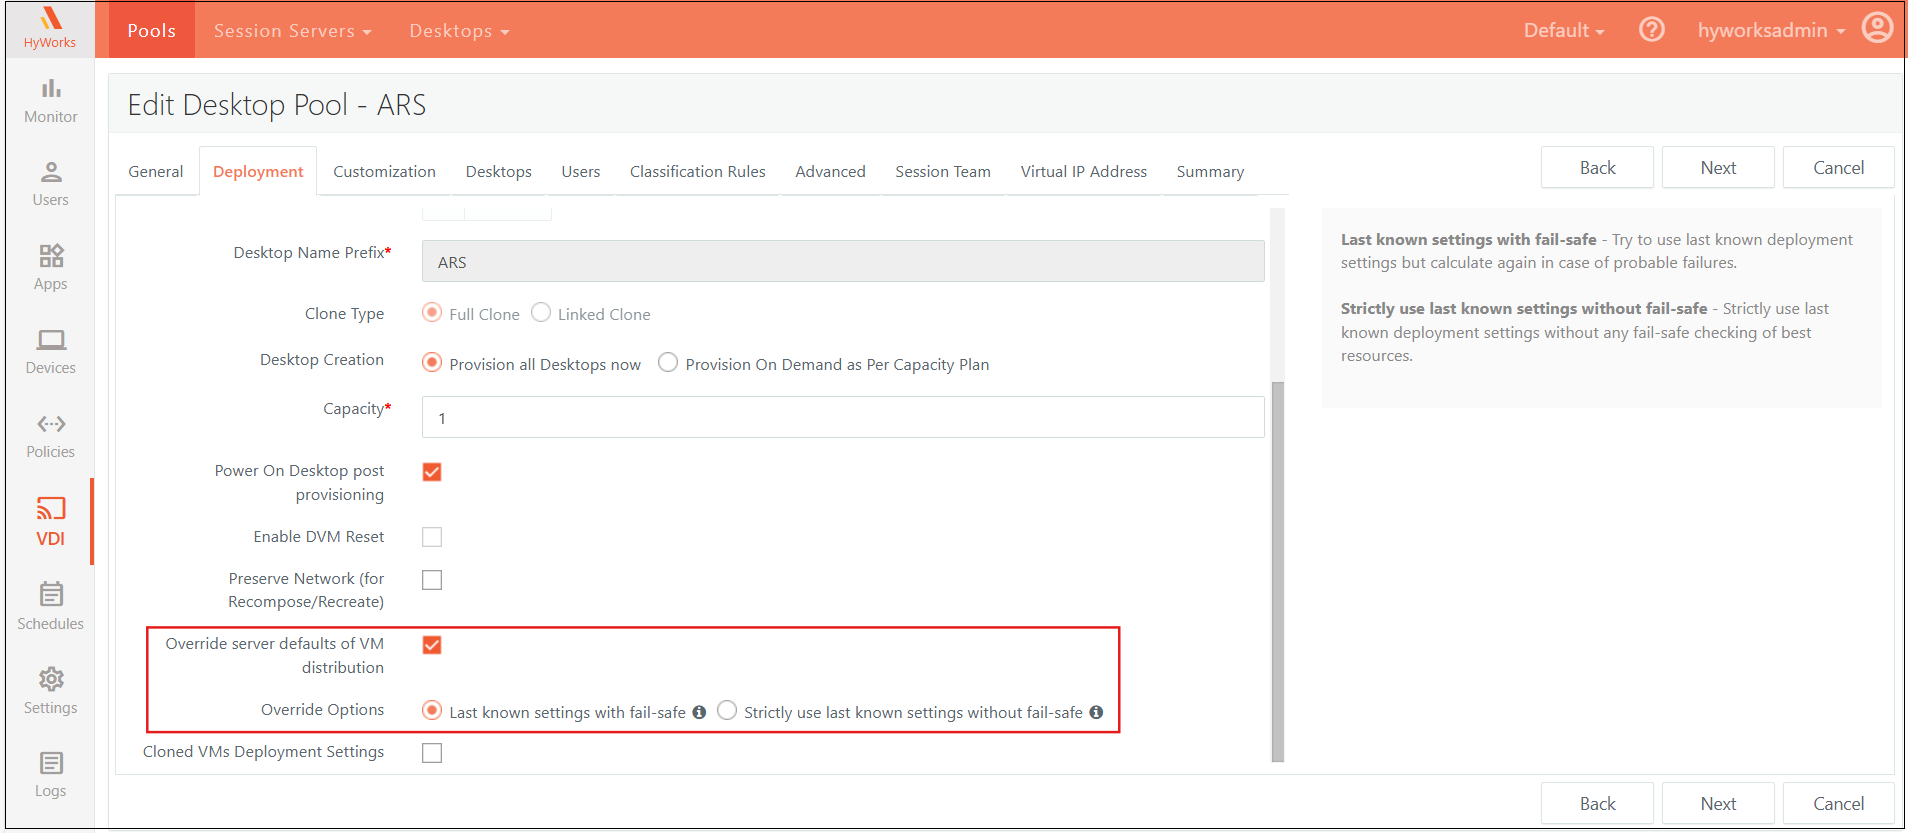Click the help question mark icon
1908x833 pixels.
1651,30
